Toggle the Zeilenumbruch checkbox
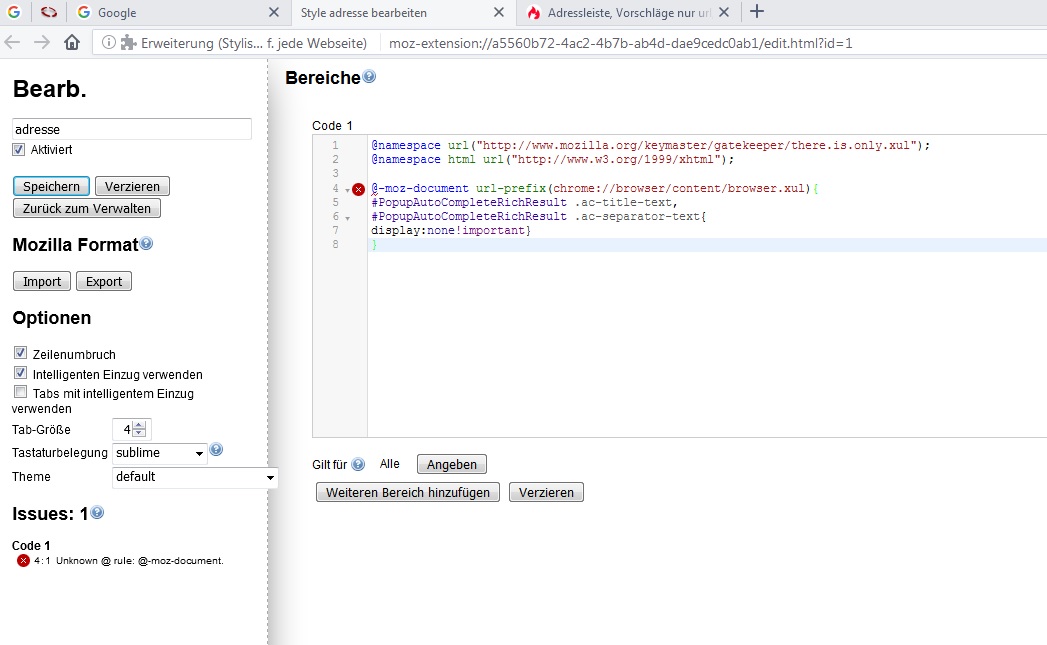The image size is (1047, 645). click(20, 354)
